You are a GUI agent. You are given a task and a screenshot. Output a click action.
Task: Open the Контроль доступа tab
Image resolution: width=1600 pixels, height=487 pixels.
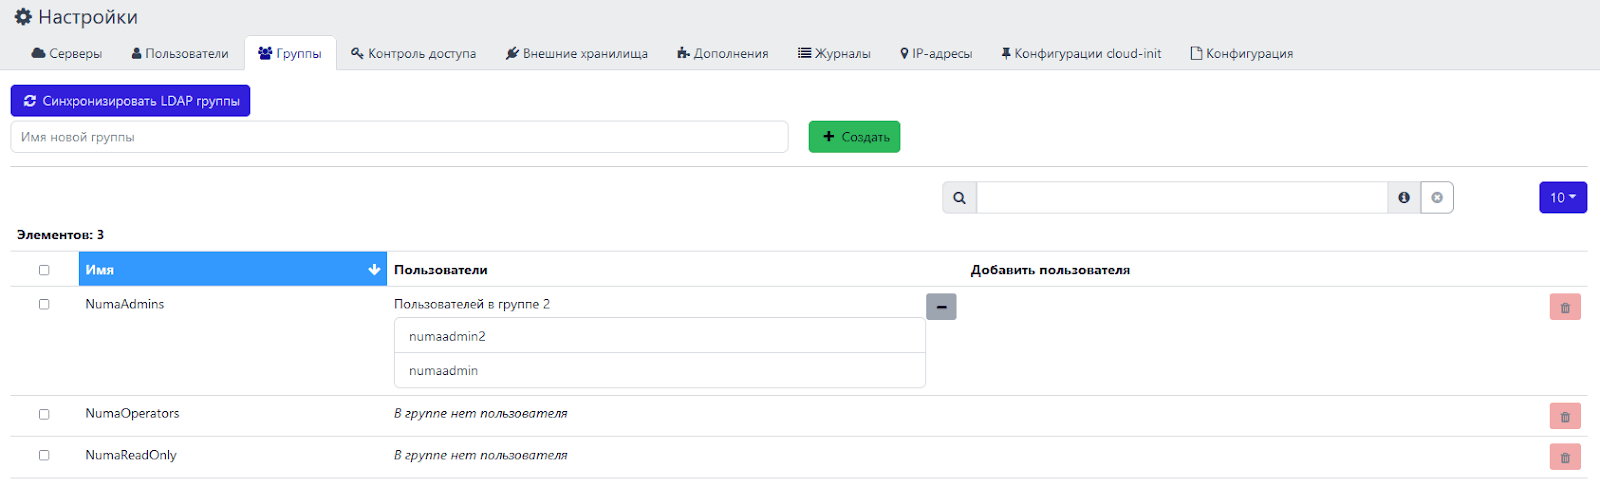(x=413, y=54)
